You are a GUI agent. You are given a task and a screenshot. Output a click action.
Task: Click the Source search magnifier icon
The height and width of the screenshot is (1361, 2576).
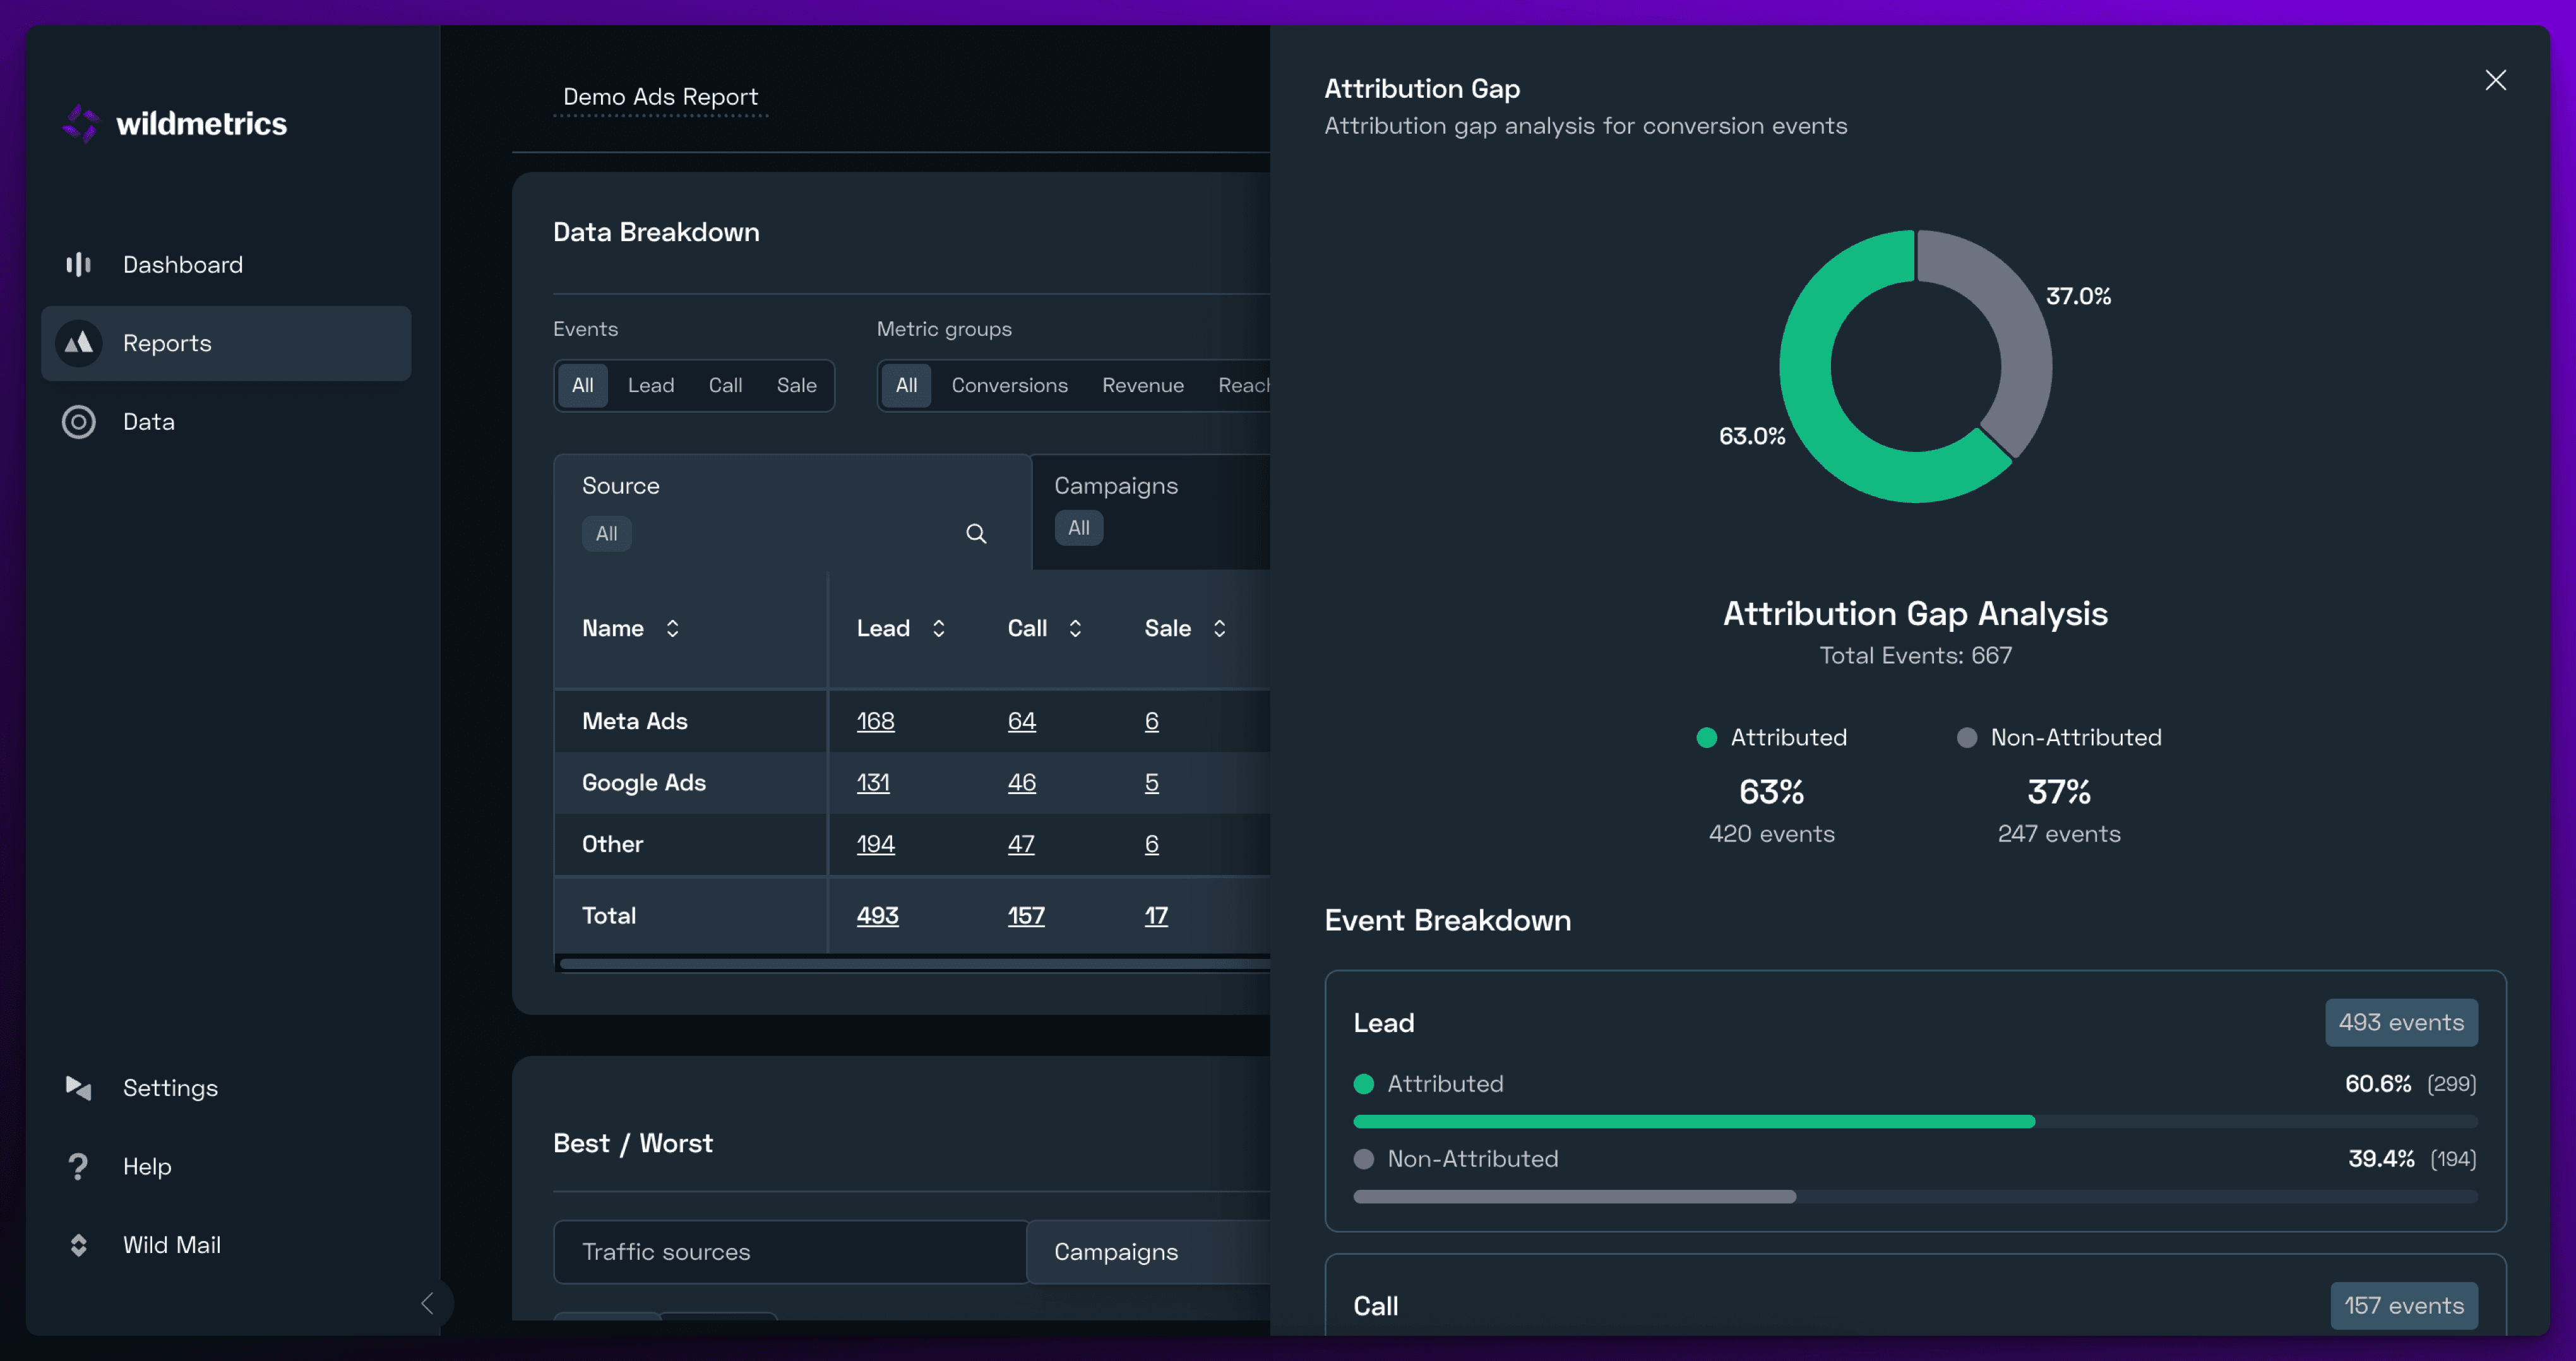coord(976,534)
